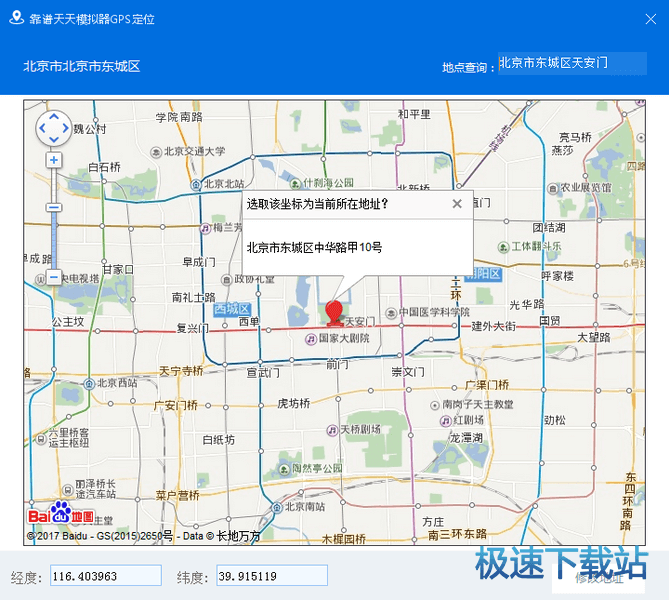Screen dimensions: 669x600
Task: Click the 团结湖 map label
Action: pos(549,227)
